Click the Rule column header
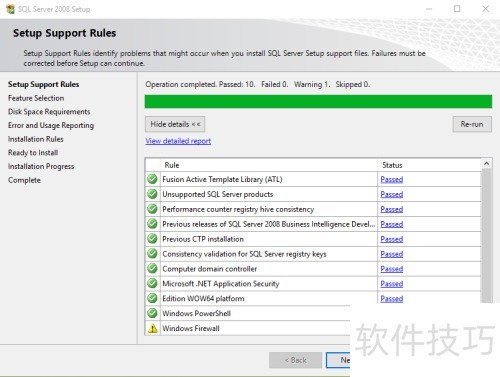Viewport: 500px width, 377px height. [x=269, y=165]
